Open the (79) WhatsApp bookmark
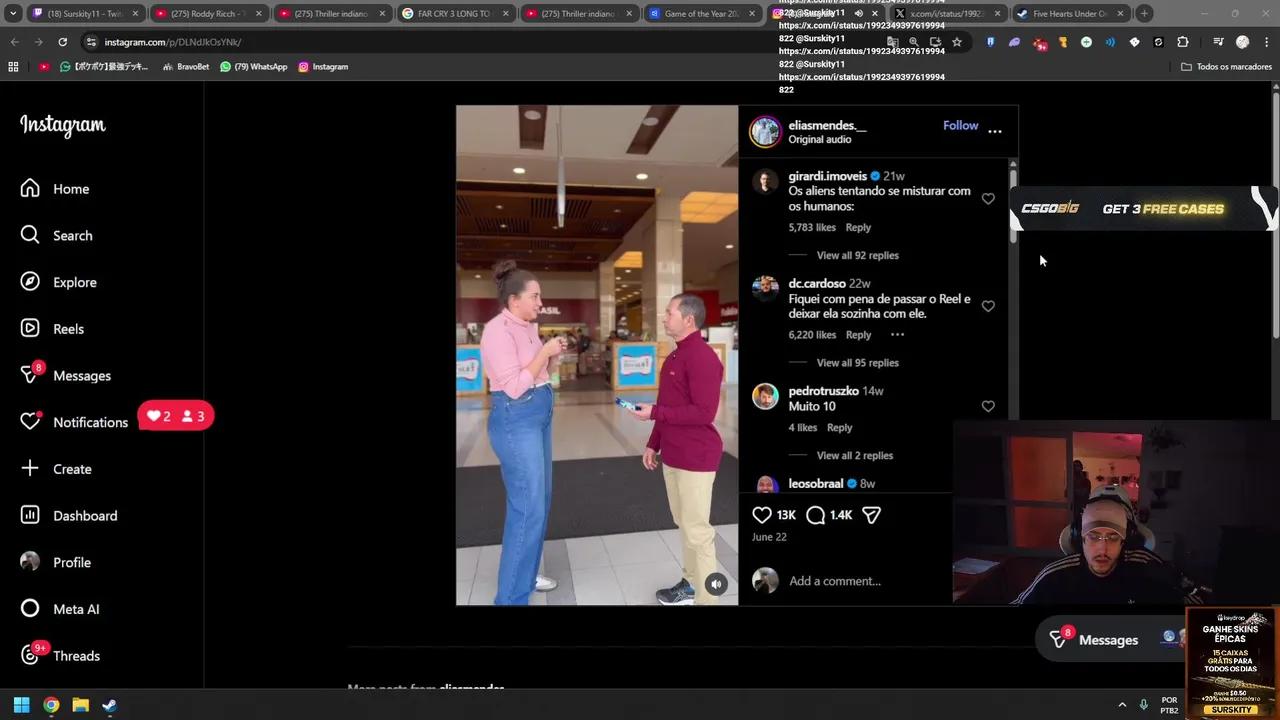Screen dimensions: 1280x720 point(253,67)
